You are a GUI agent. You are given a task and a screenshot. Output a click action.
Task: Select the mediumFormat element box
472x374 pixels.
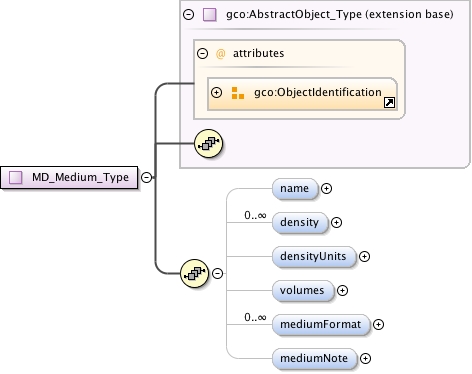point(321,325)
